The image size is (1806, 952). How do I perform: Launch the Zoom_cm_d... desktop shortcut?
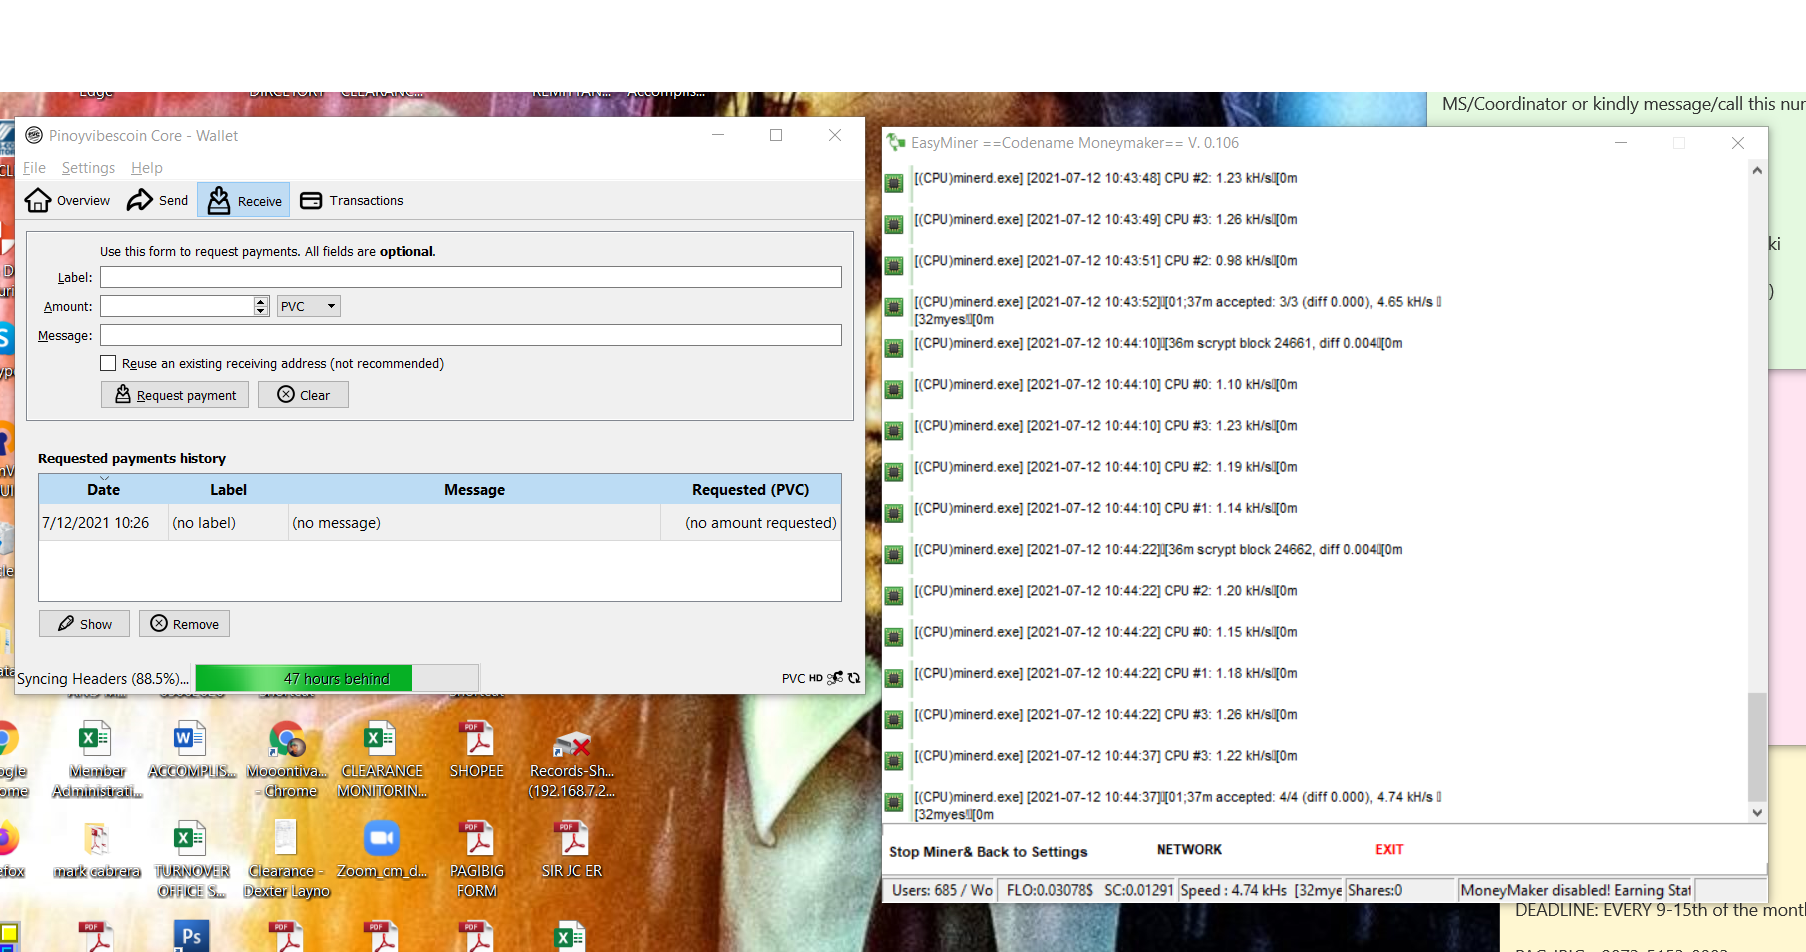click(x=381, y=850)
